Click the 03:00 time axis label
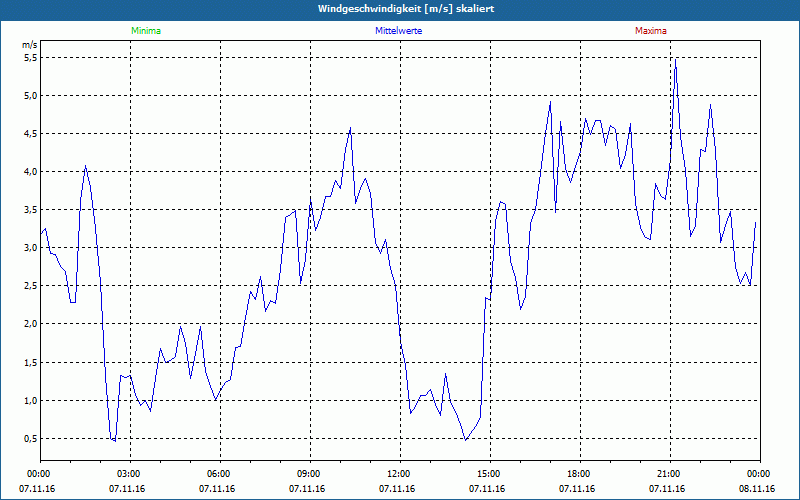 pyautogui.click(x=131, y=474)
